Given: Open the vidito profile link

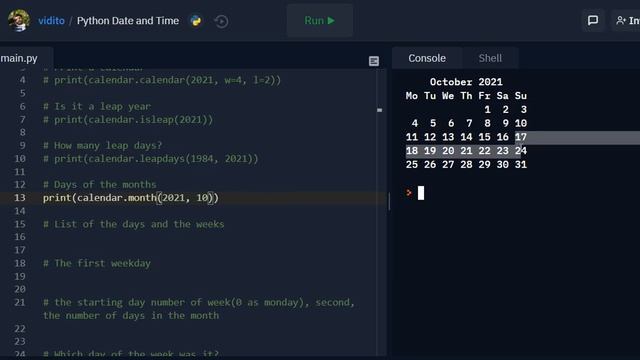Looking at the screenshot, I should coord(51,21).
